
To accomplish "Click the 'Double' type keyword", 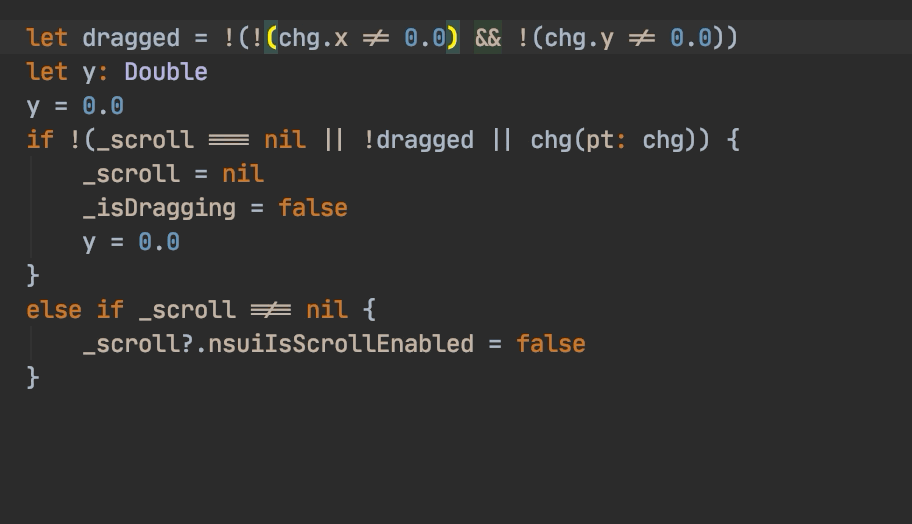I will tap(166, 72).
